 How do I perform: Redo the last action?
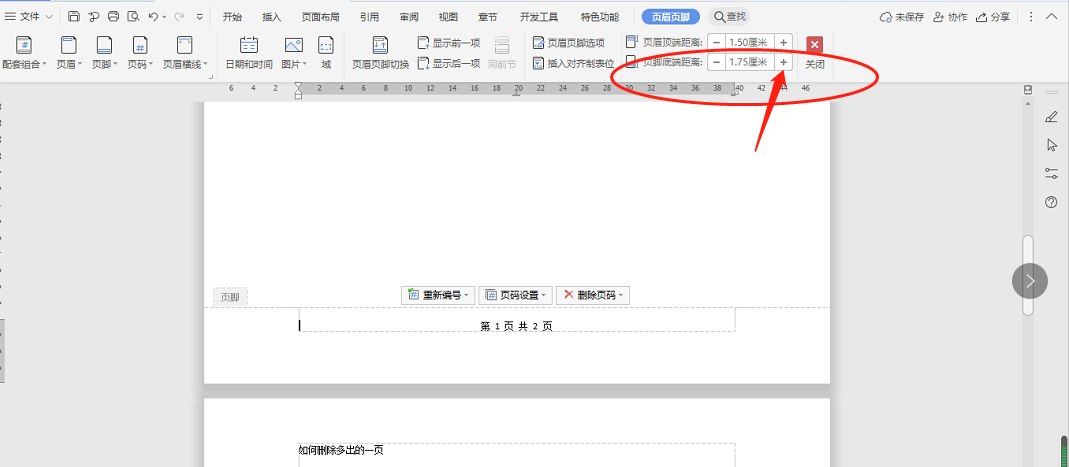(x=179, y=16)
